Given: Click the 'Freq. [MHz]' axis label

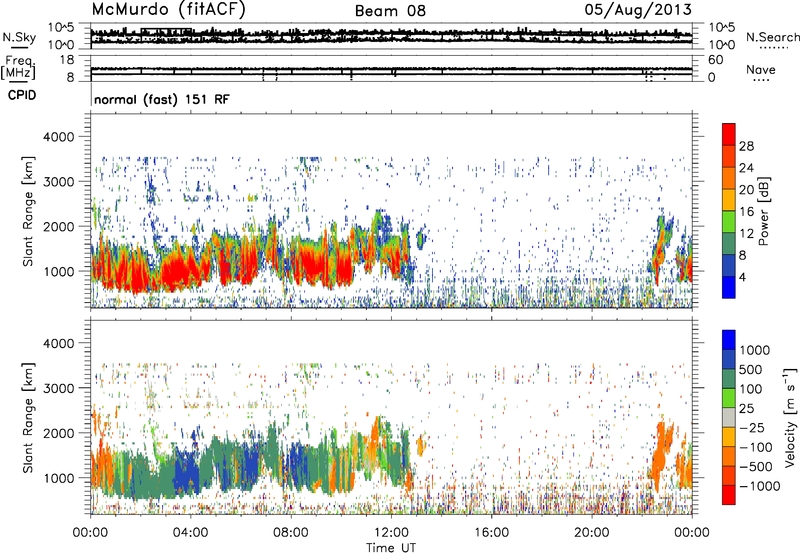Looking at the screenshot, I should (18, 68).
